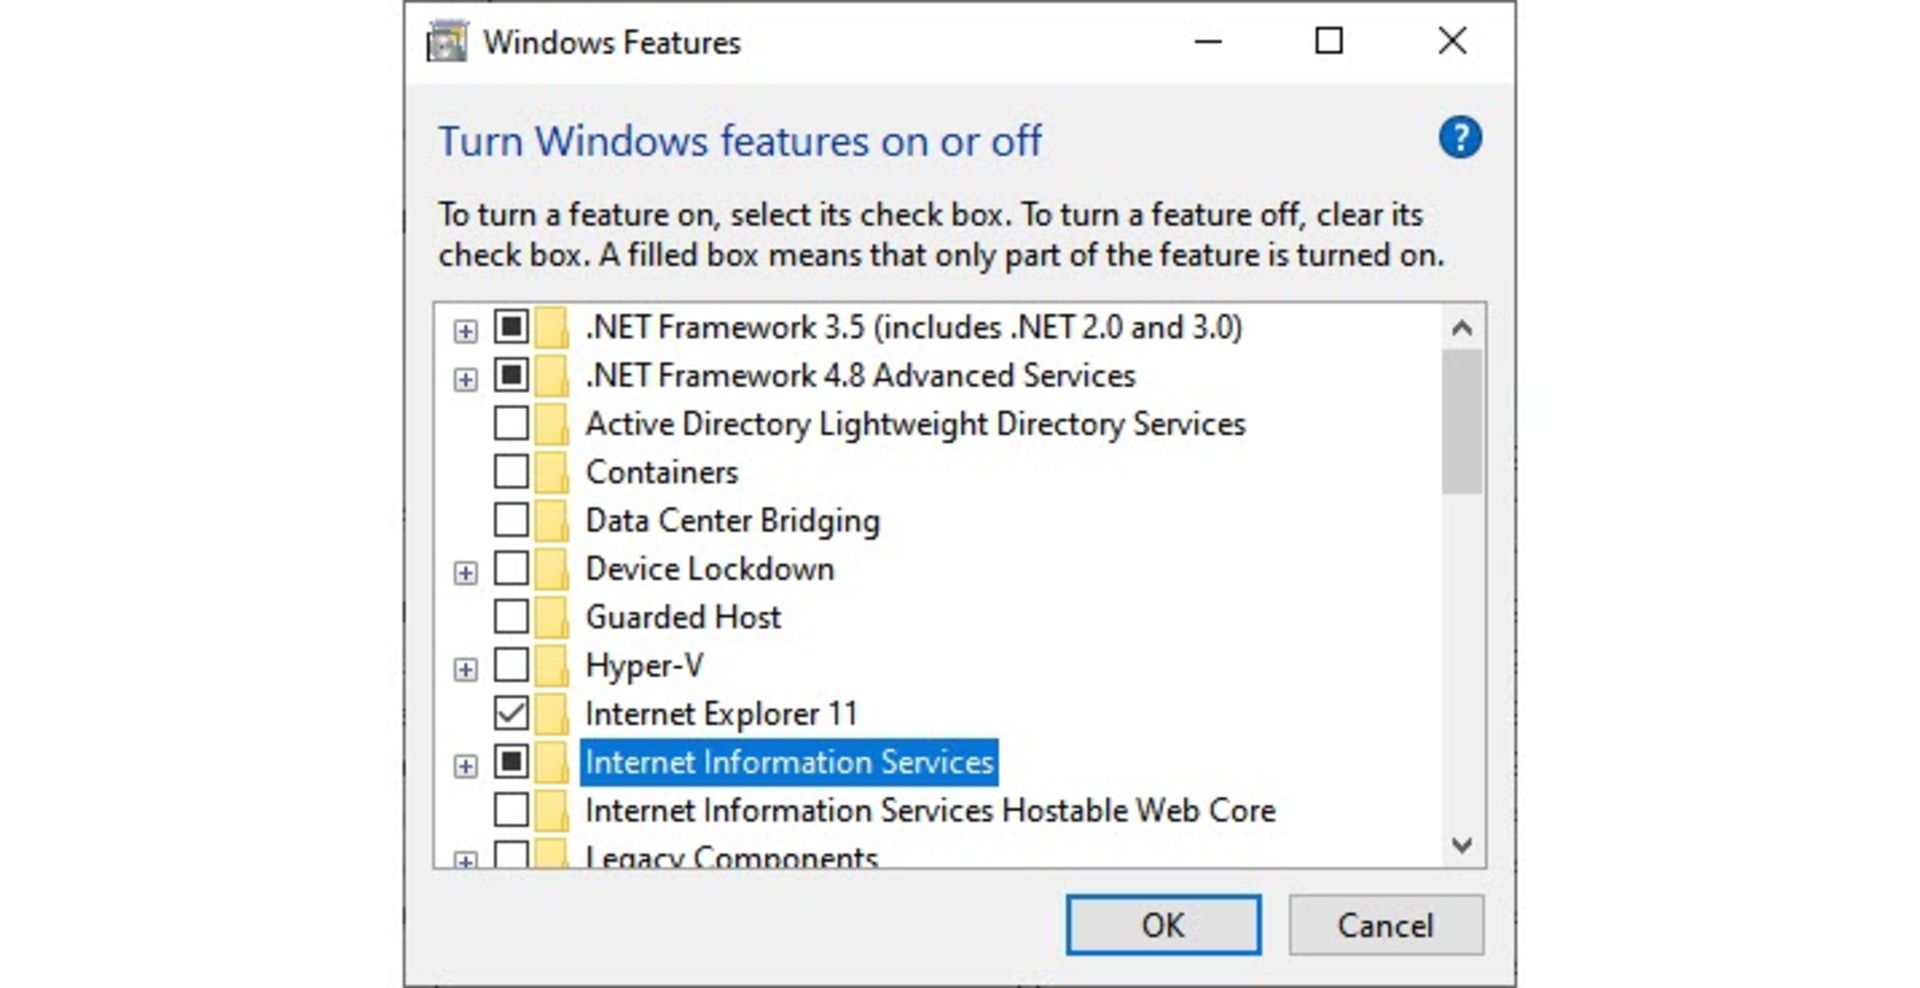Click the folder icon next to Internet Explorer 11
The height and width of the screenshot is (988, 1920).
tap(551, 714)
